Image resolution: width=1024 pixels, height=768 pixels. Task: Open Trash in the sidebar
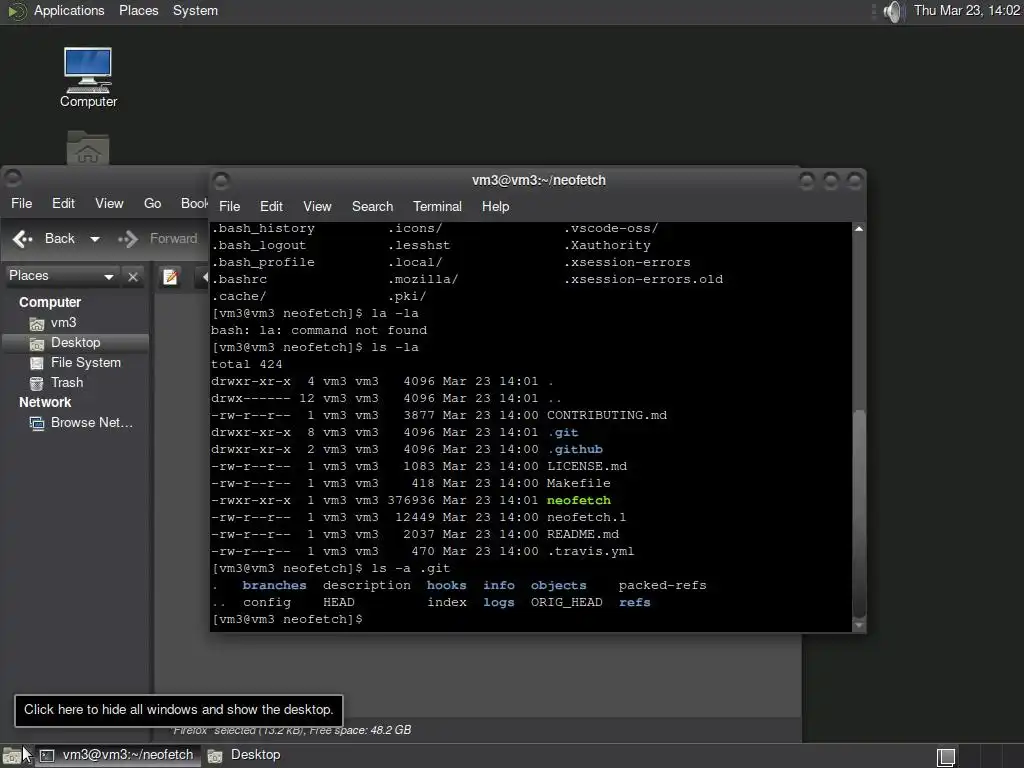pyautogui.click(x=67, y=383)
